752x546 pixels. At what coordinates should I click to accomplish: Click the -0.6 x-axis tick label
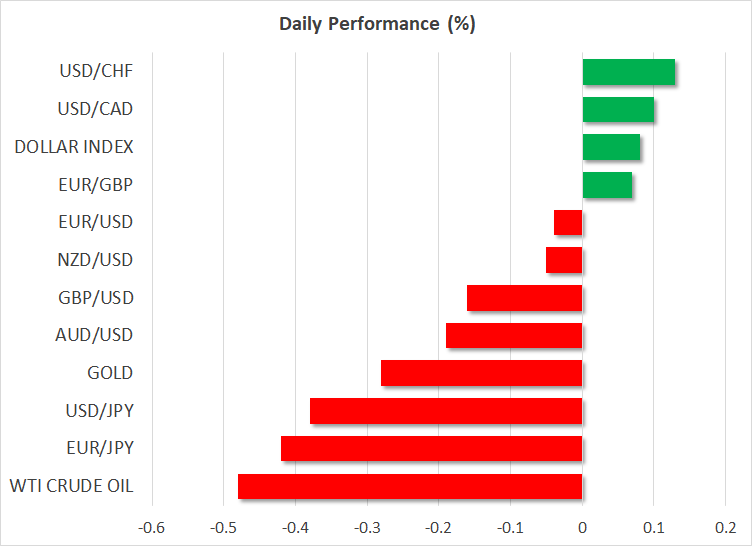(151, 527)
